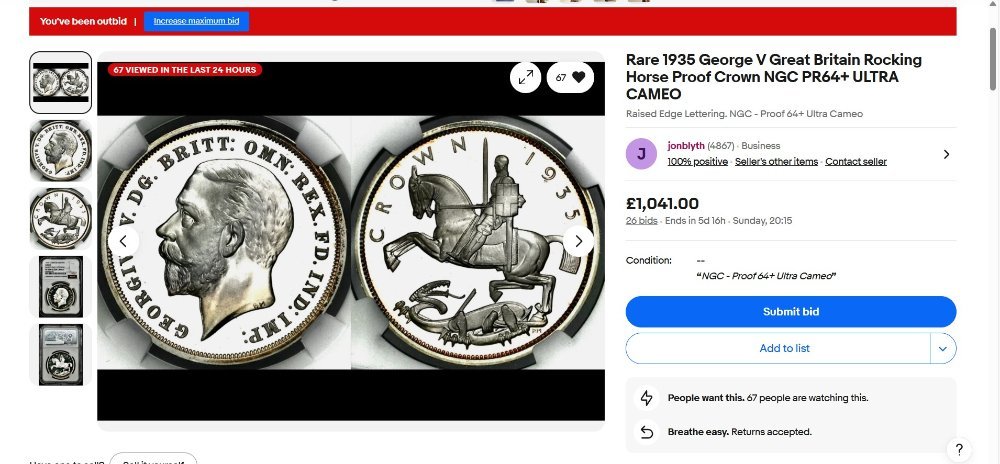Expand the Add to list dropdown arrow
This screenshot has width=1000, height=464.
coord(943,348)
